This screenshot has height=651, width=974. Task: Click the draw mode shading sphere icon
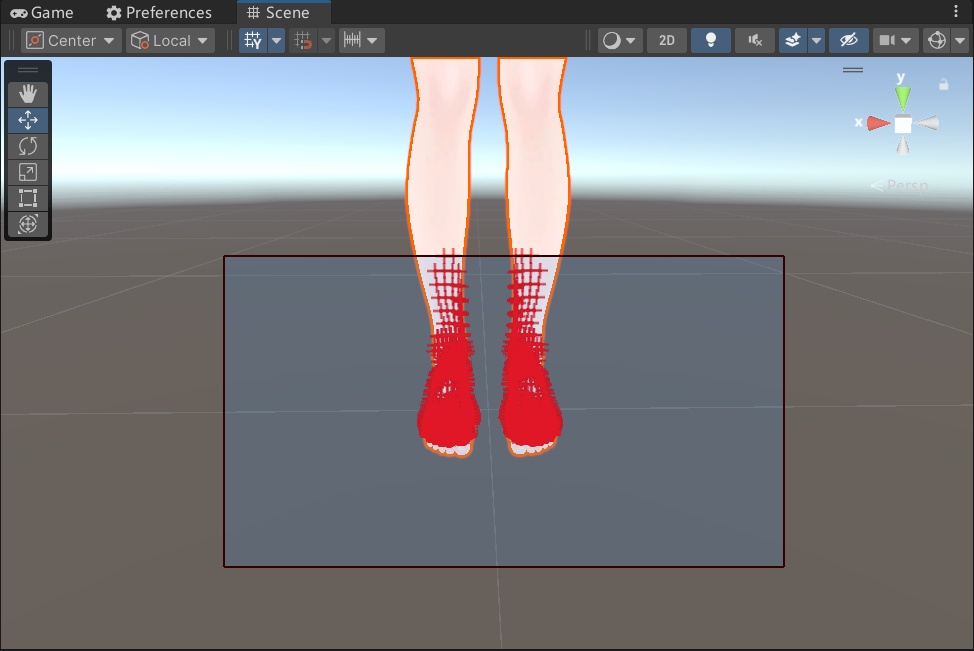[x=611, y=40]
